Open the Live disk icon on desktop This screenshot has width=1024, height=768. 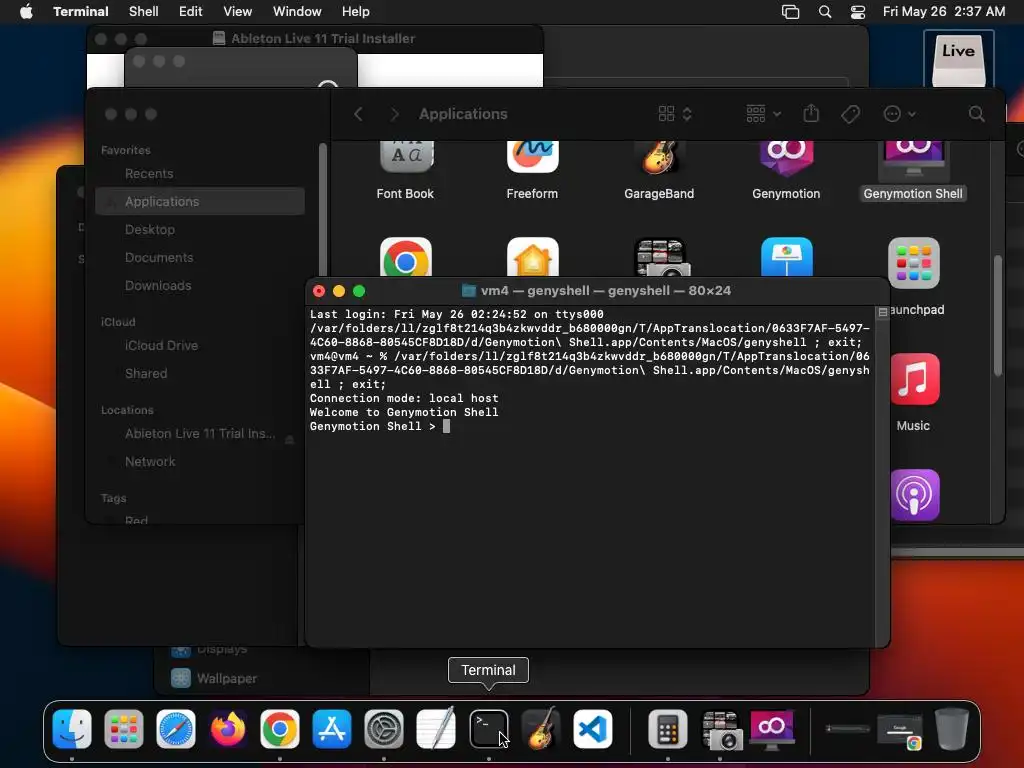point(959,60)
